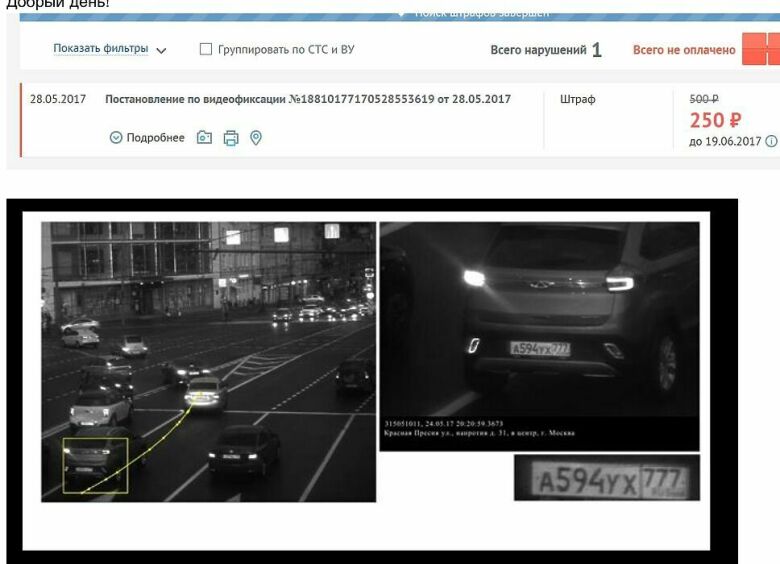This screenshot has width=780, height=564.
Task: Click the date 28.05.2017 in the fine row
Action: 58,99
